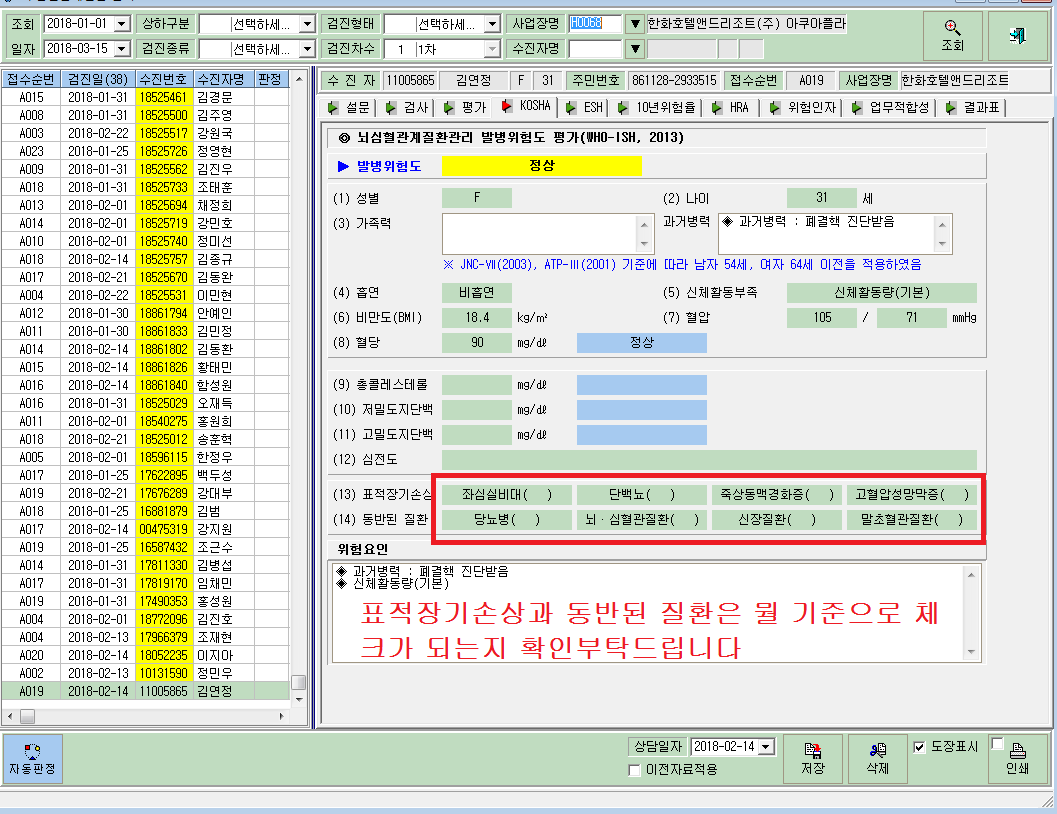Click the 저장 save icon
Screen dimensions: 1057x814
click(x=813, y=750)
